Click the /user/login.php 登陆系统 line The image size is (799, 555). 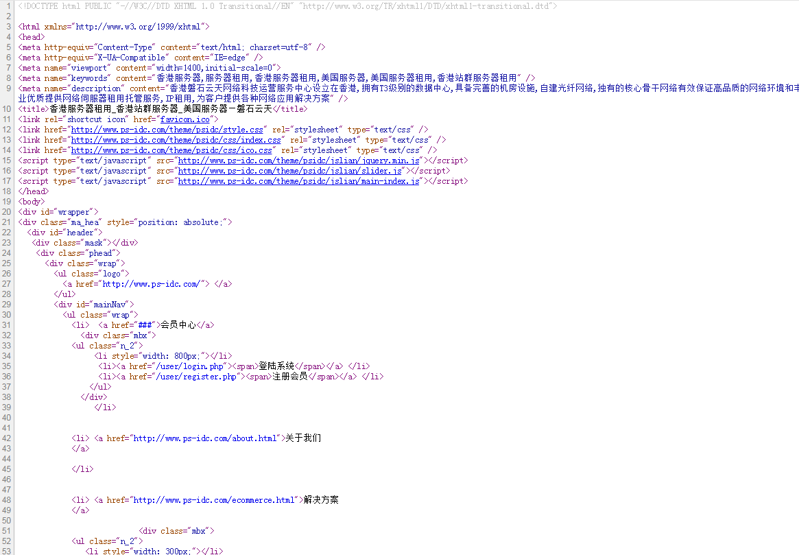pos(234,366)
